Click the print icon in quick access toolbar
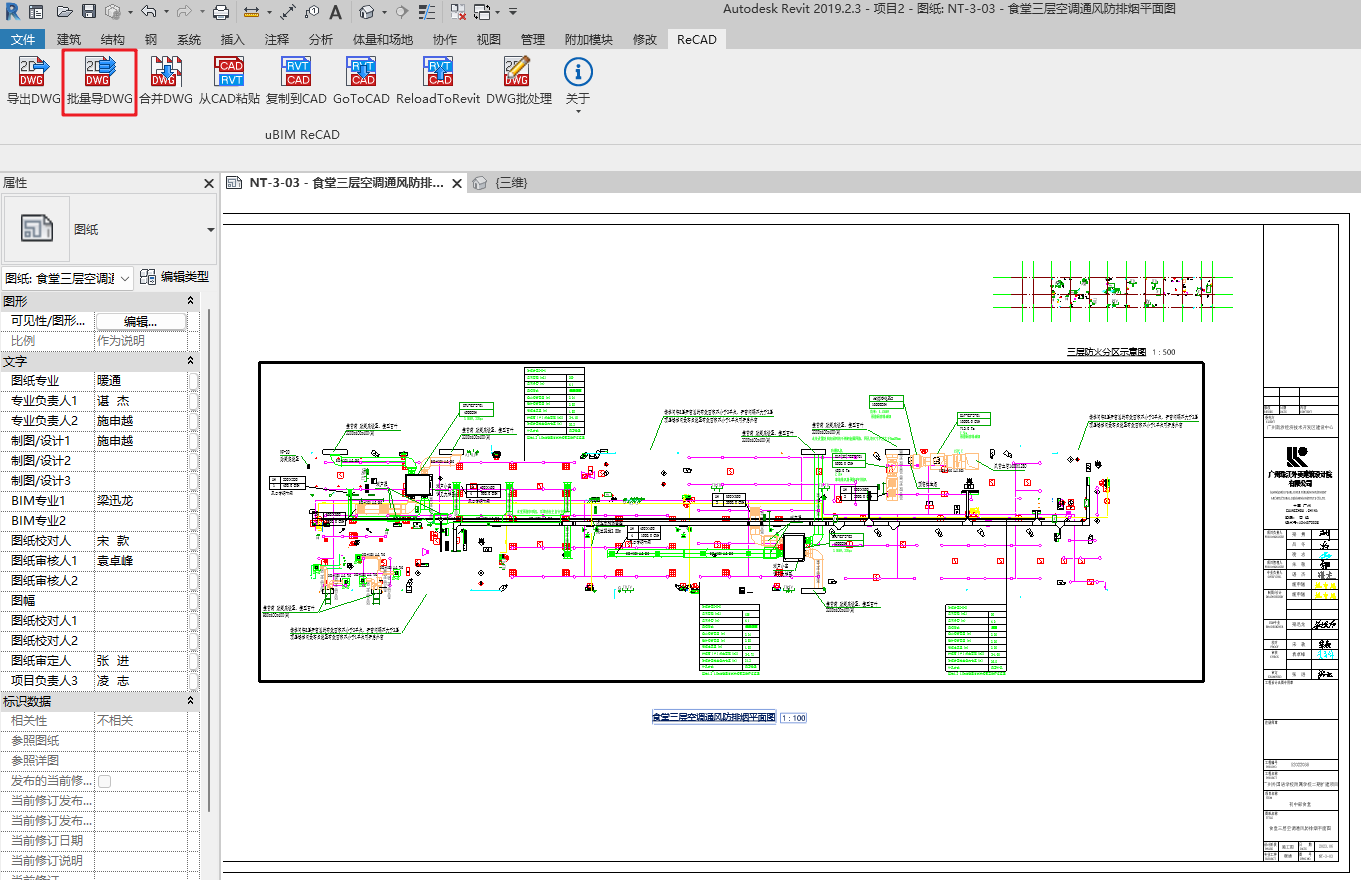This screenshot has height=880, width=1361. pyautogui.click(x=221, y=12)
